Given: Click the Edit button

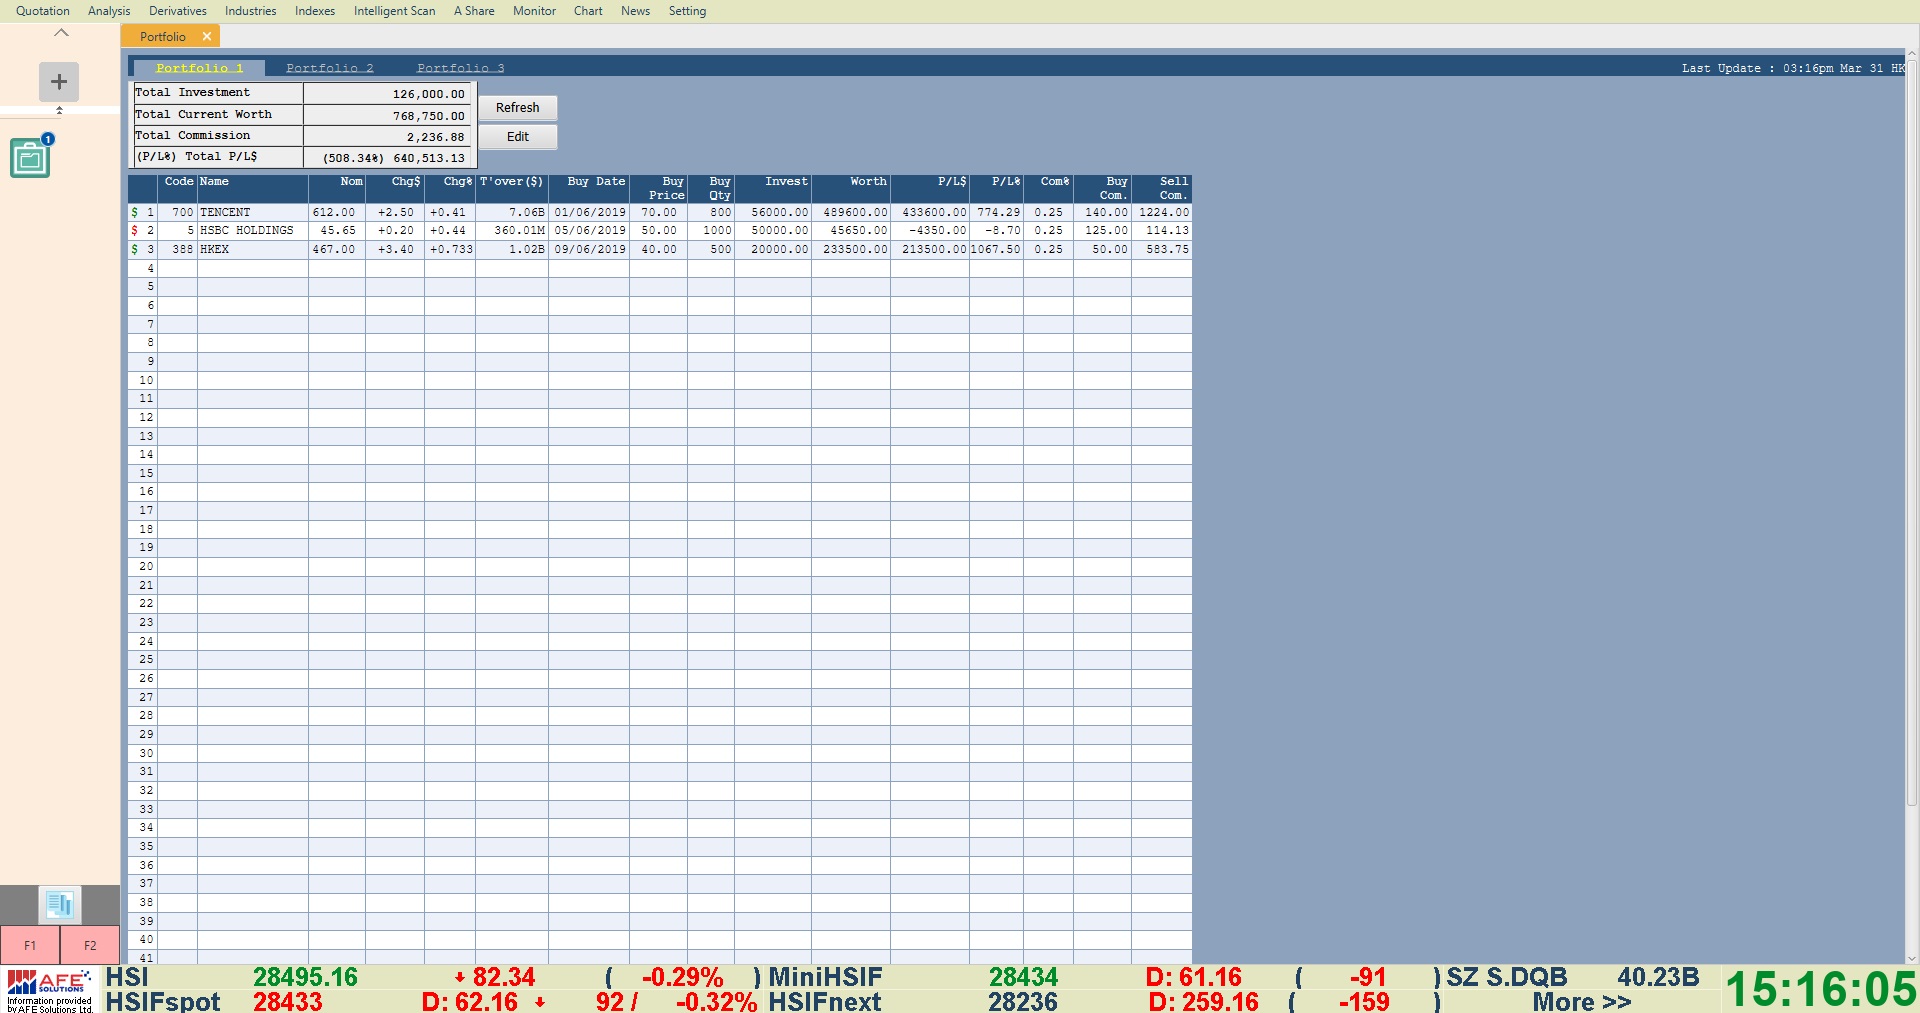Looking at the screenshot, I should tap(517, 137).
